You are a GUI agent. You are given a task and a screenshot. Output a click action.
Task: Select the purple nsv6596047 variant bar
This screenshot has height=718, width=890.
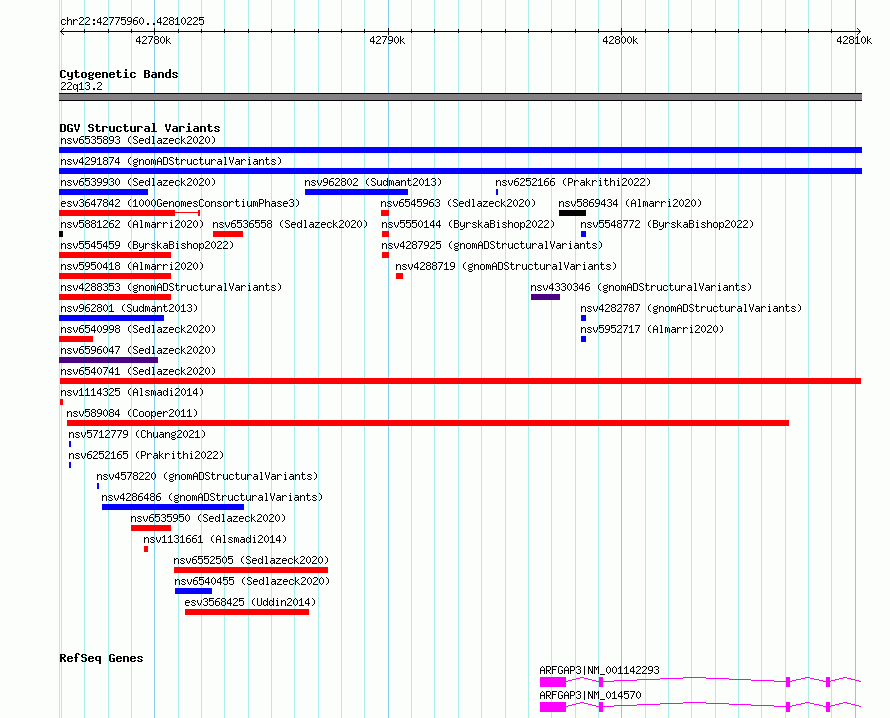pyautogui.click(x=108, y=360)
